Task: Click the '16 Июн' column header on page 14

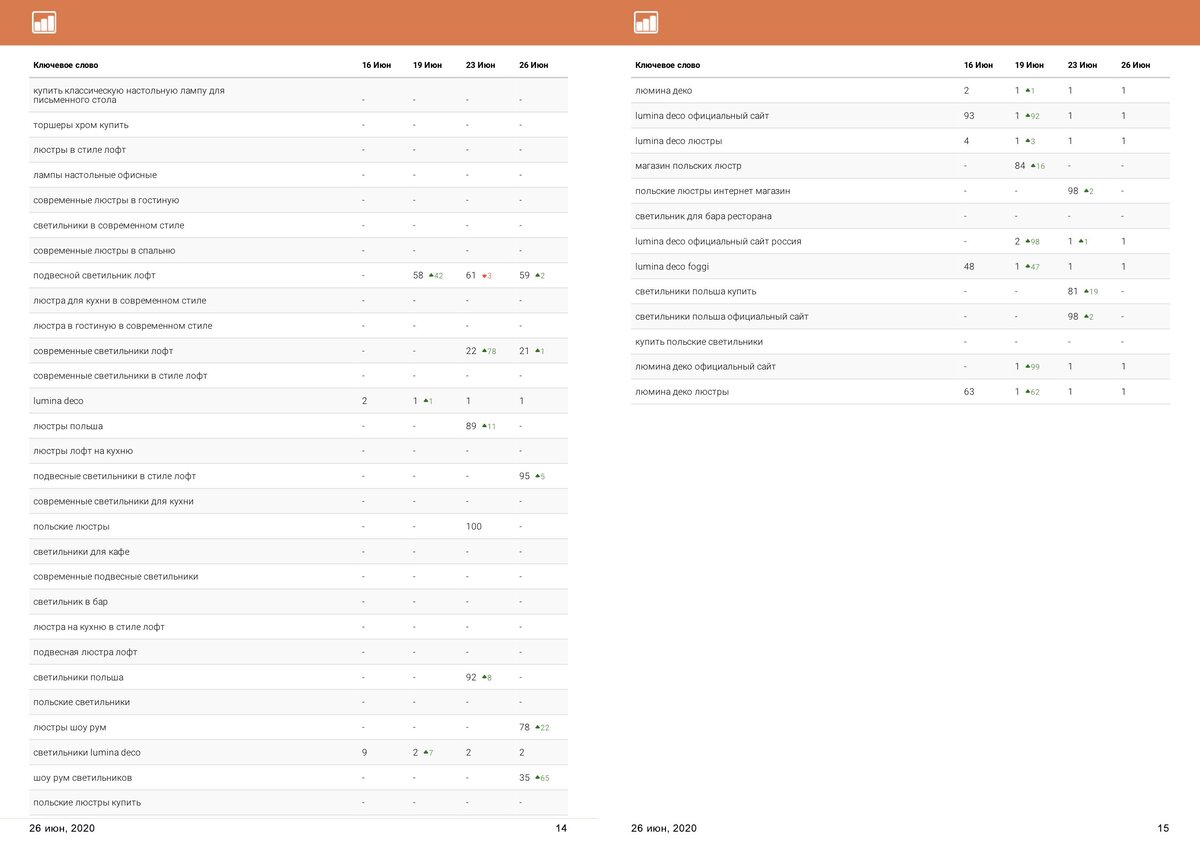Action: [376, 65]
